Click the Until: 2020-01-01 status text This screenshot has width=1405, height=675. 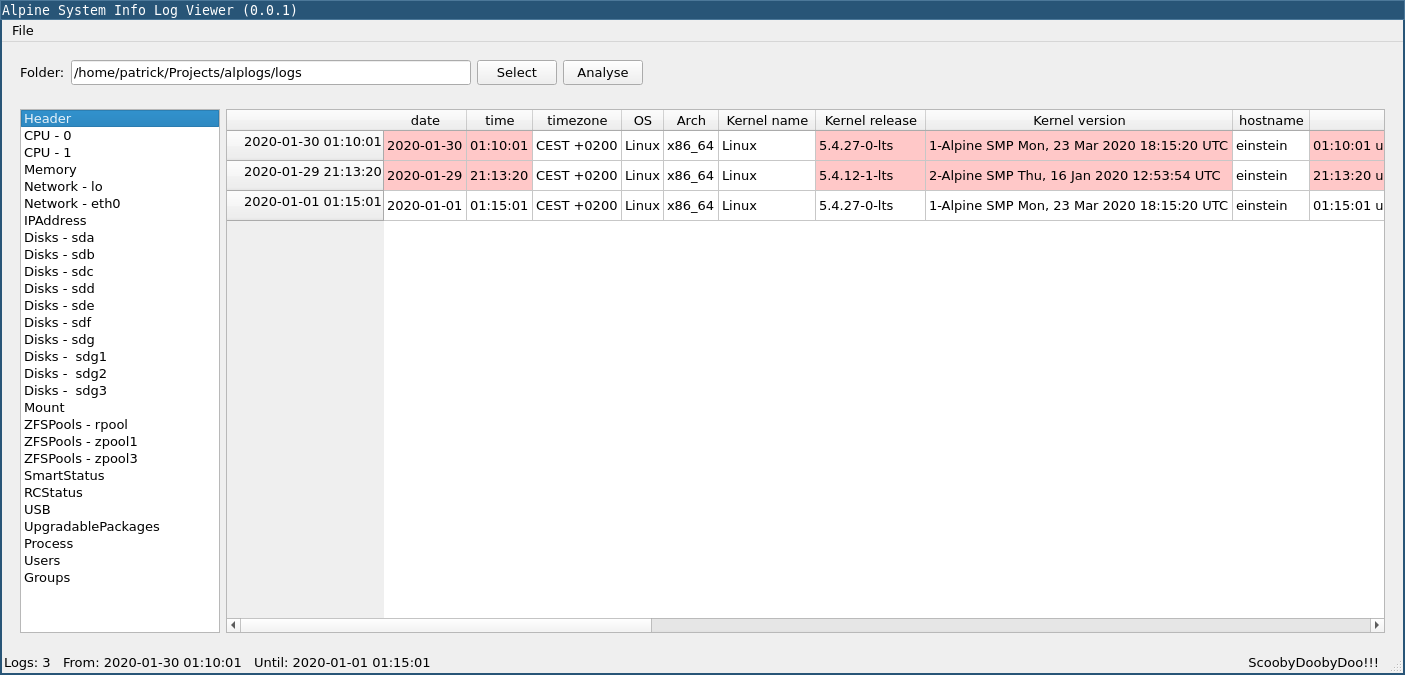(x=342, y=663)
